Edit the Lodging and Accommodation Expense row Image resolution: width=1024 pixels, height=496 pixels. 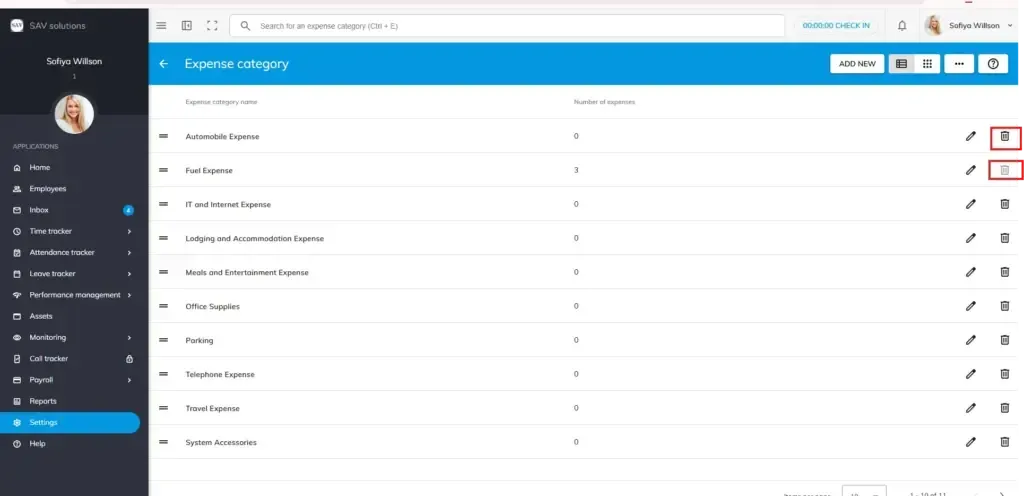click(x=971, y=238)
